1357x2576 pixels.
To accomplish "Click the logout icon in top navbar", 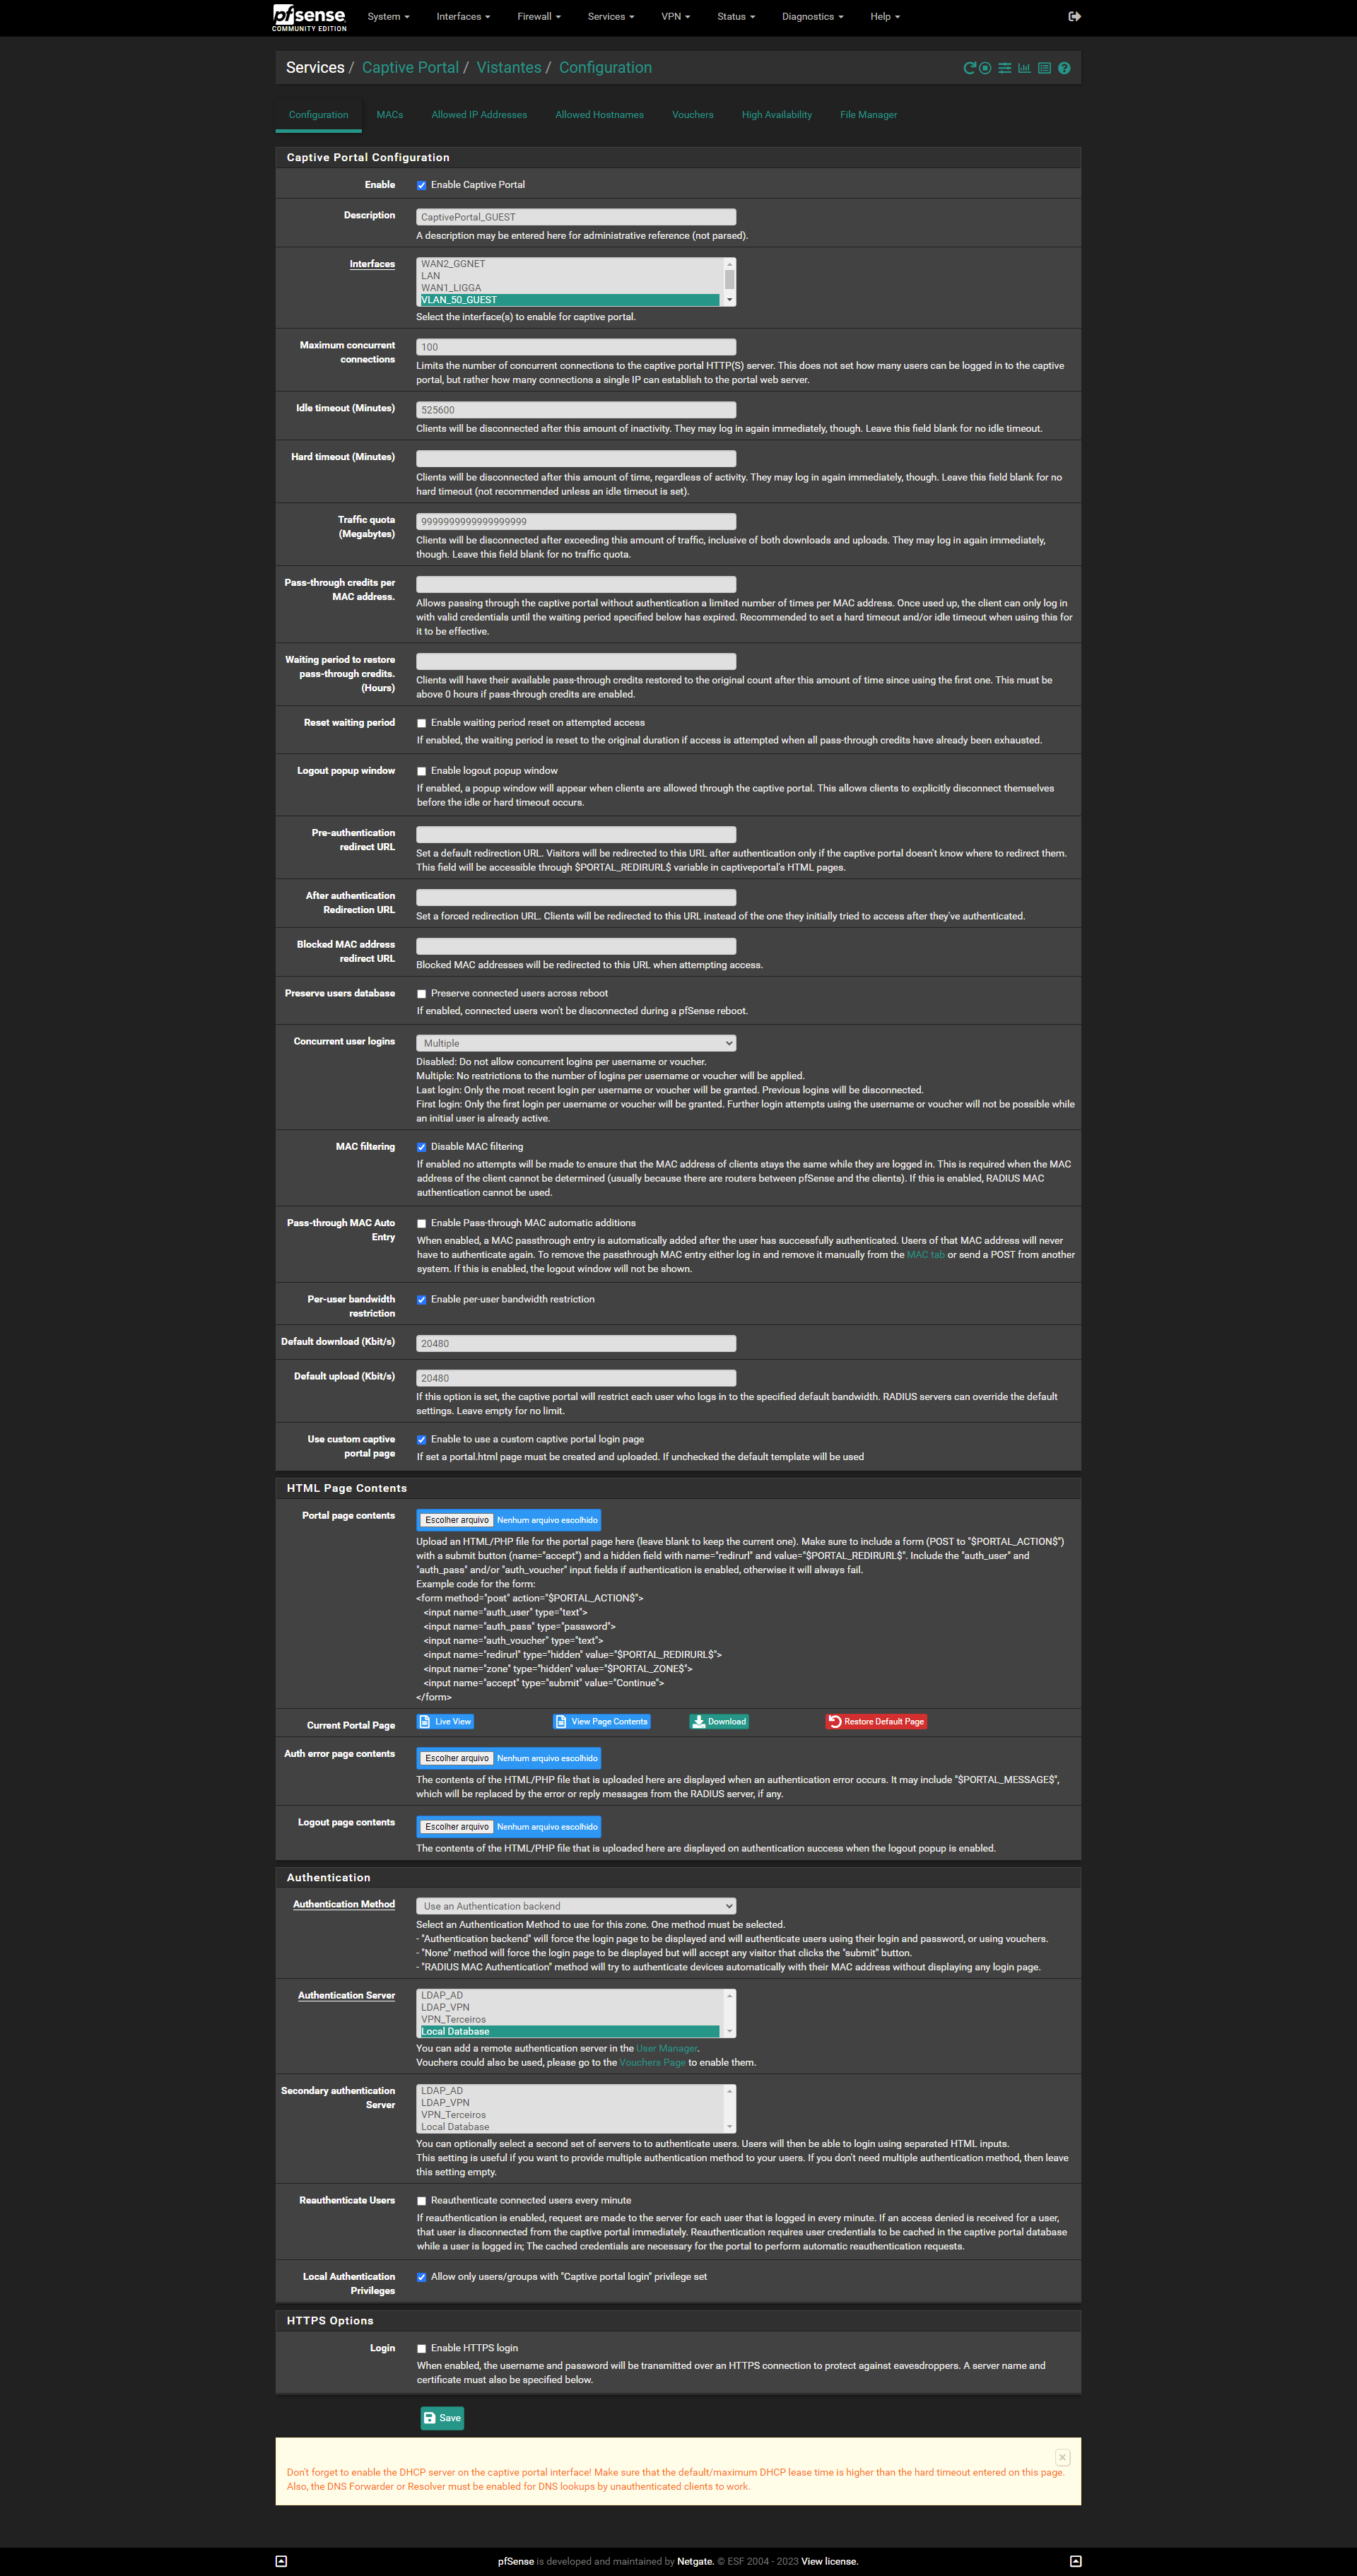I will tap(1074, 16).
